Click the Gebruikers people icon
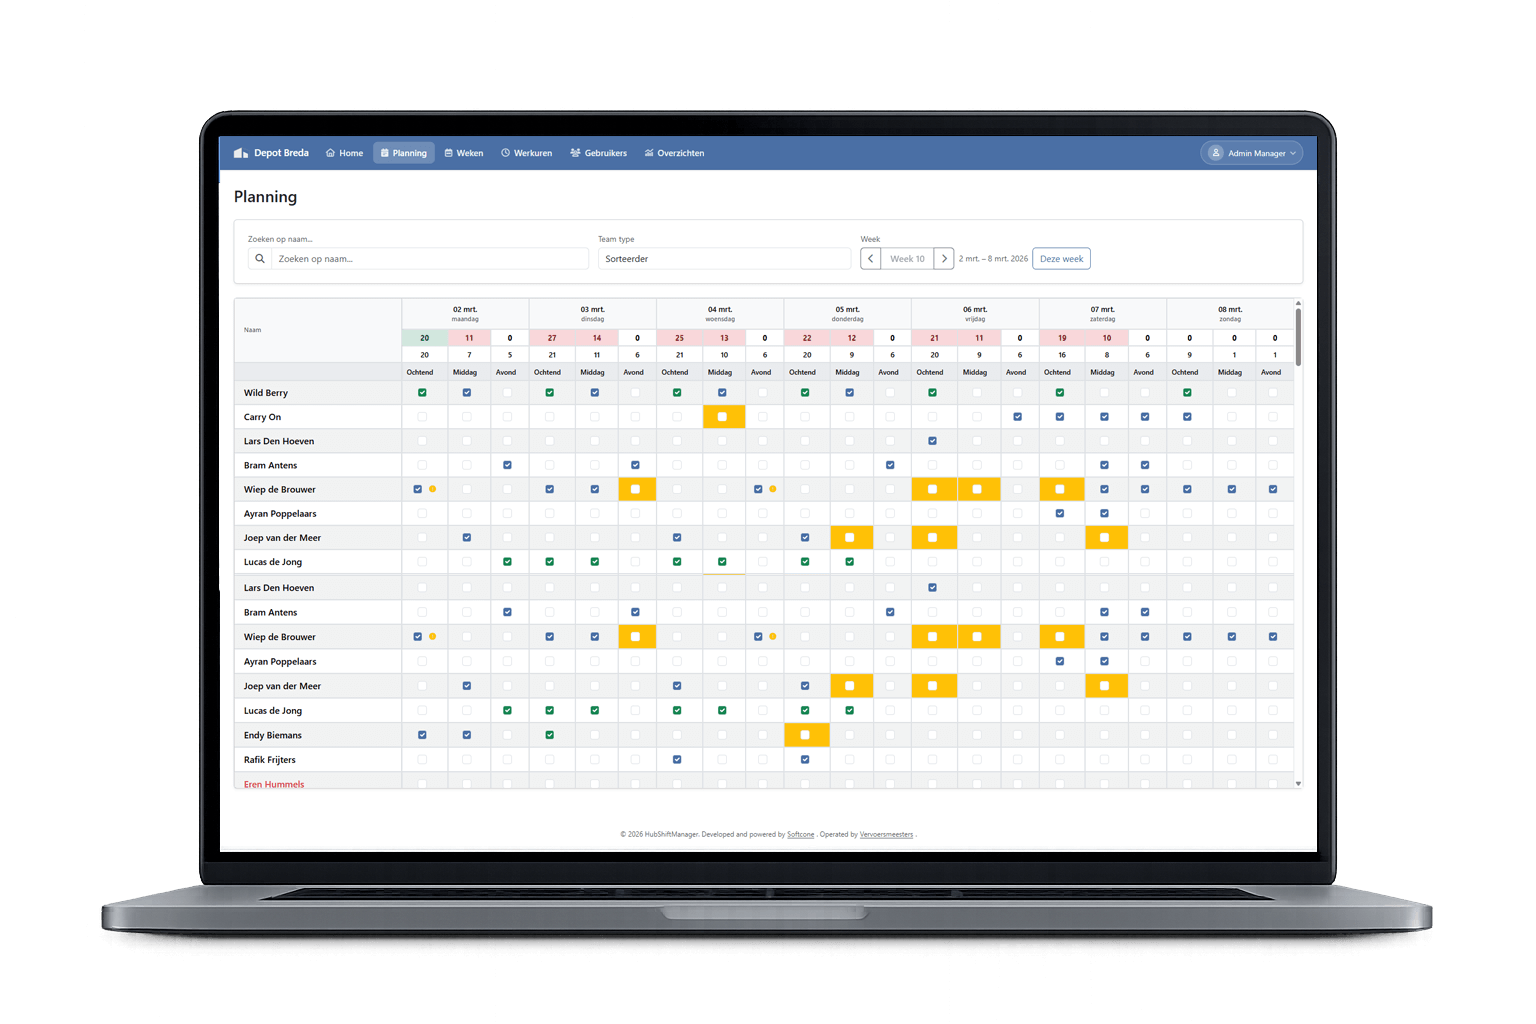Screen dimensions: 1536x1024 575,153
